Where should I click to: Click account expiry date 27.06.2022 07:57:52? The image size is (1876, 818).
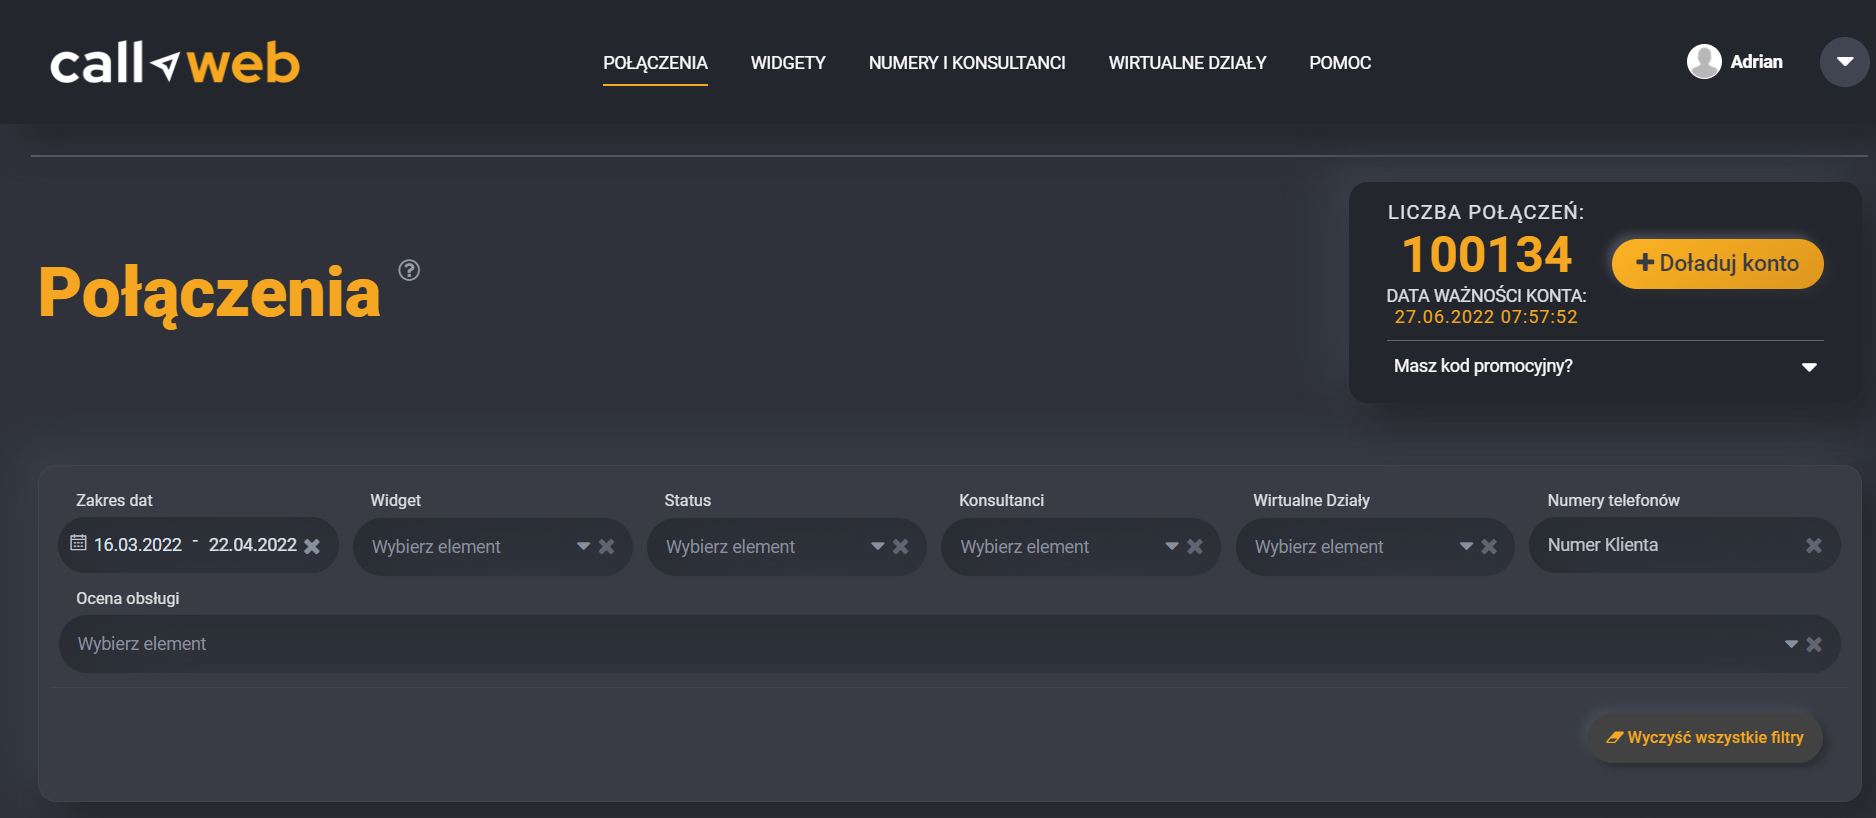pos(1486,317)
